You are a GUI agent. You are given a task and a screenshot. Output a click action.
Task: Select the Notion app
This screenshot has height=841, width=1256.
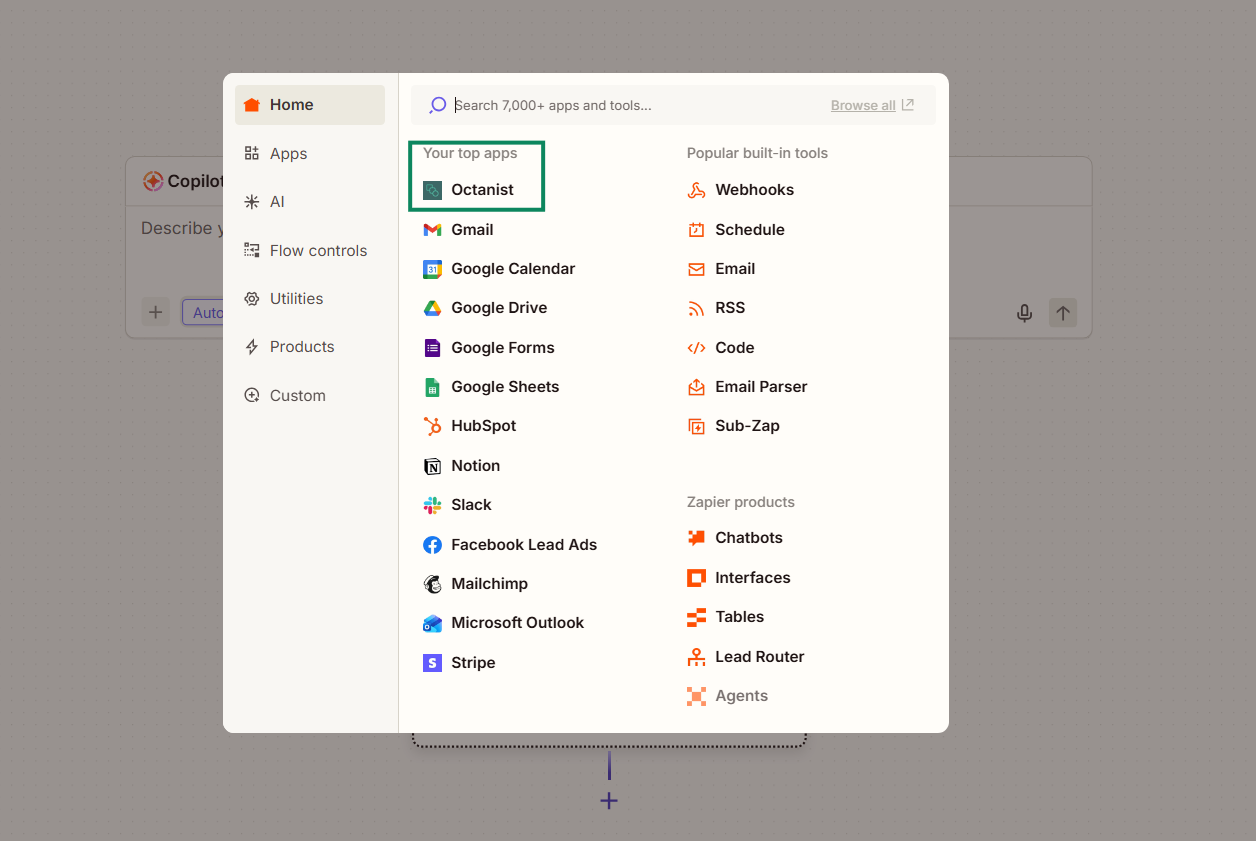point(473,465)
